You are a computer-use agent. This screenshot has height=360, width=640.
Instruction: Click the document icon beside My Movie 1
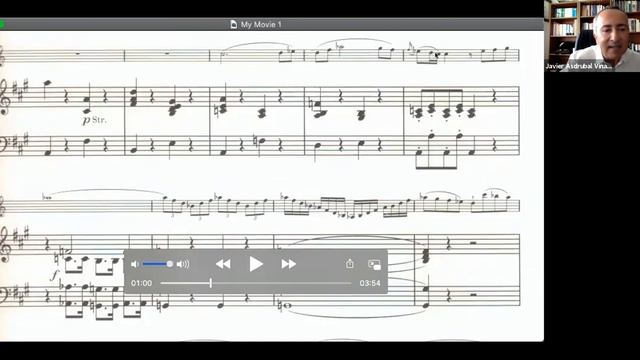[x=233, y=24]
